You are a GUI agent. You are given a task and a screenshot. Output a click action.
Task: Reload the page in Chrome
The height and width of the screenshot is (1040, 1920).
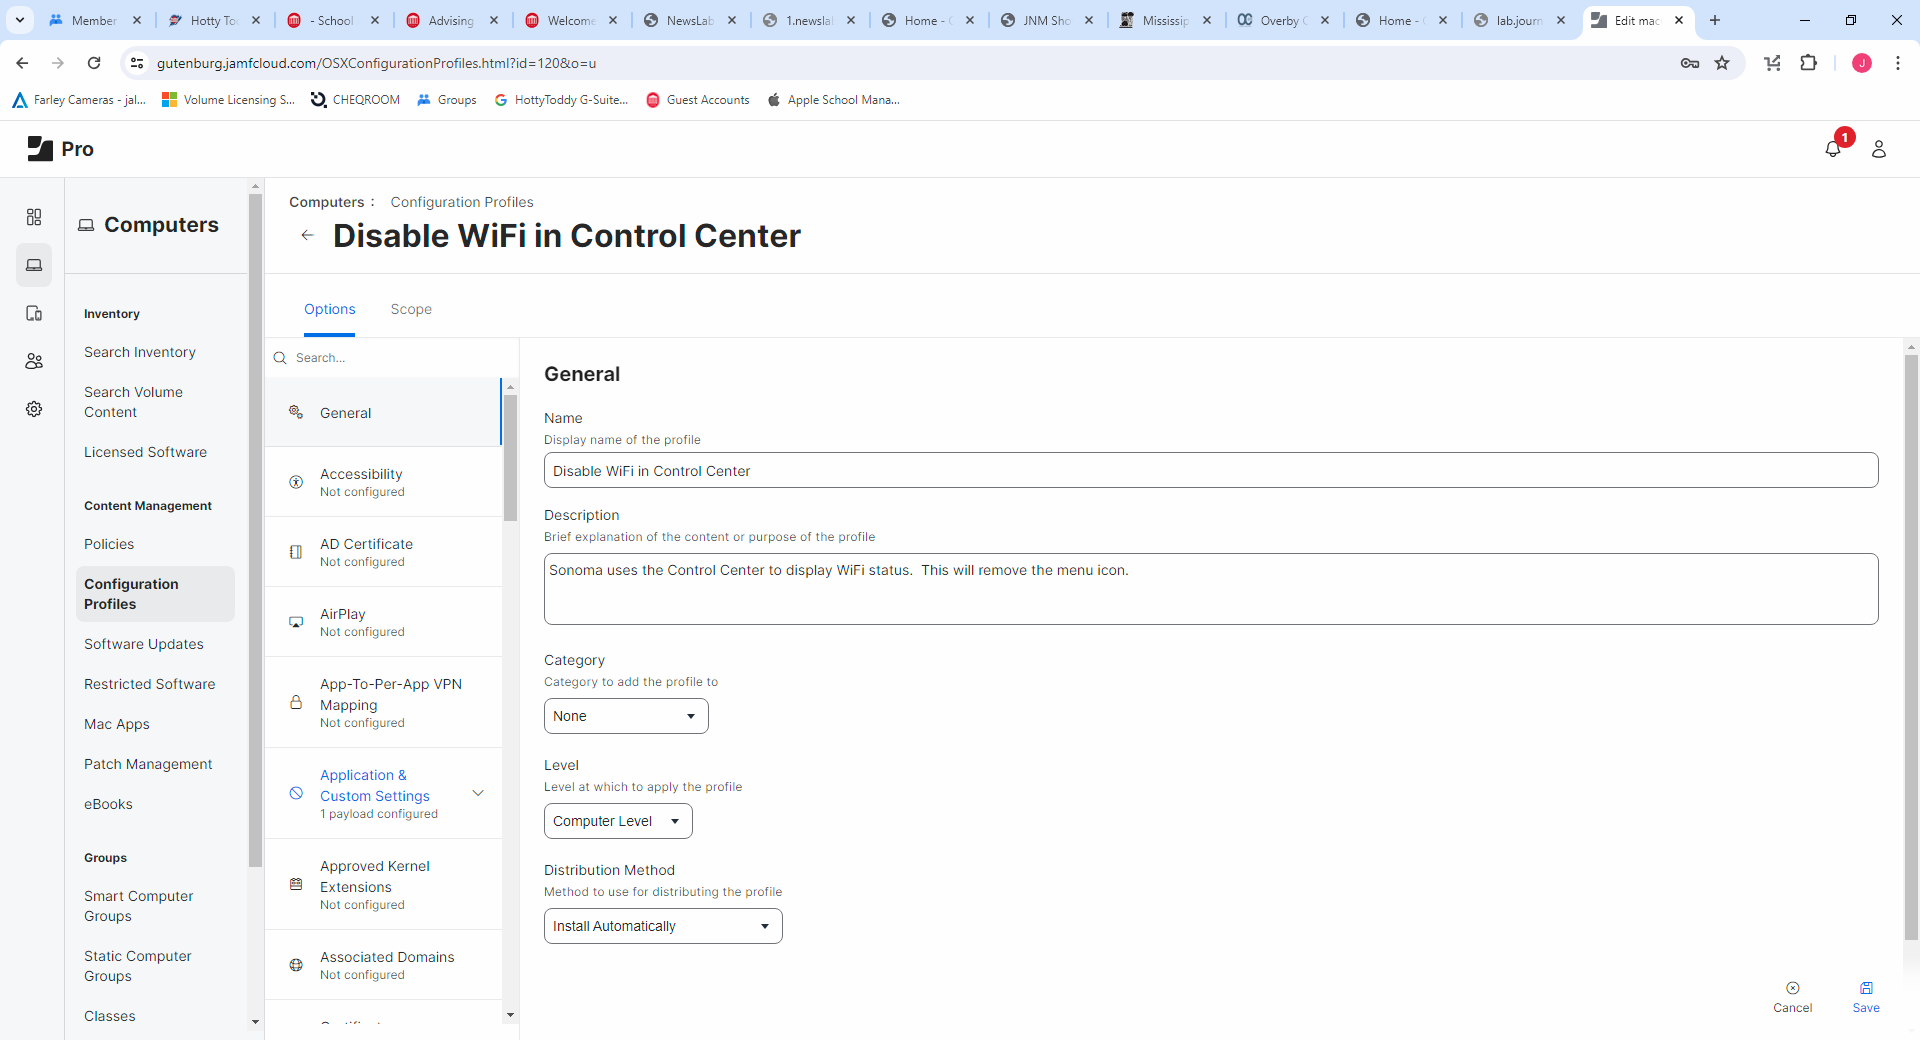click(94, 63)
